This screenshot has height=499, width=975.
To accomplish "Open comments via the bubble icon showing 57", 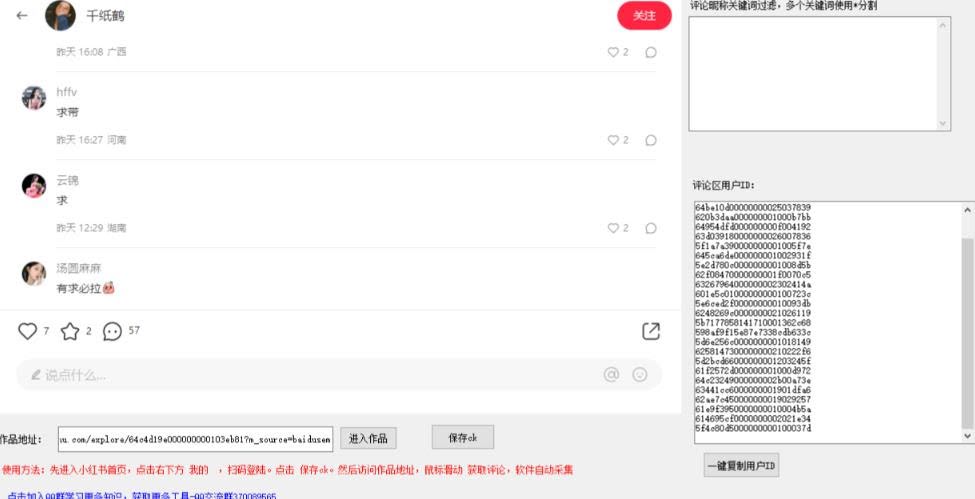I will click(x=112, y=331).
